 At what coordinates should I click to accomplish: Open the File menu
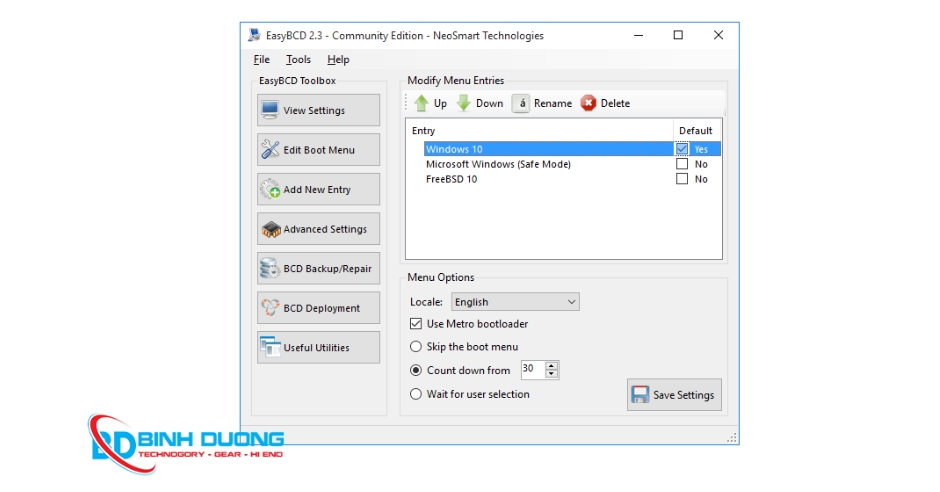click(x=261, y=59)
